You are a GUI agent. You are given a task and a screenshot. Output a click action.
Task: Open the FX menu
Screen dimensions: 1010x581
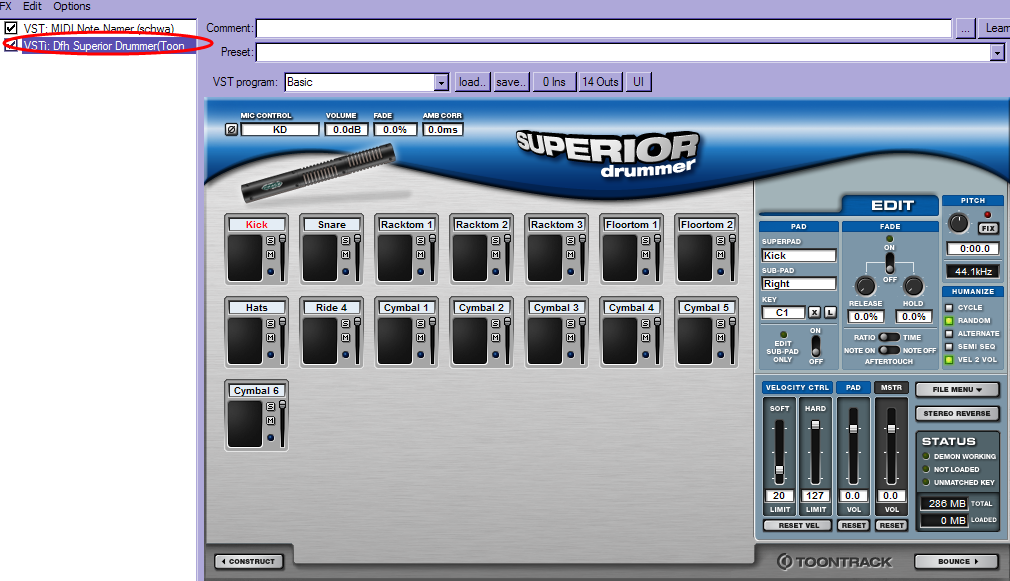[x=6, y=6]
